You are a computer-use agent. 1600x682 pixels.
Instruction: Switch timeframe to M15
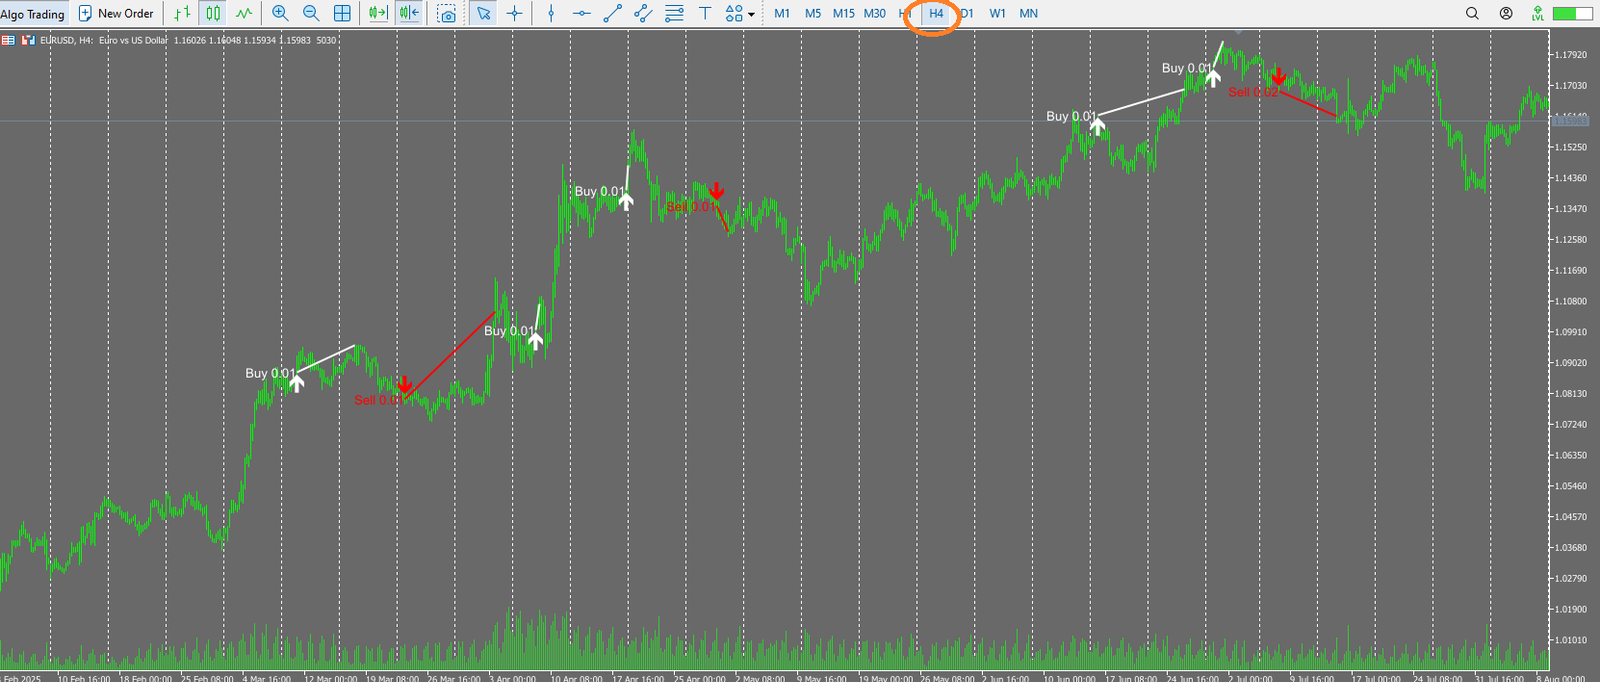(x=844, y=13)
